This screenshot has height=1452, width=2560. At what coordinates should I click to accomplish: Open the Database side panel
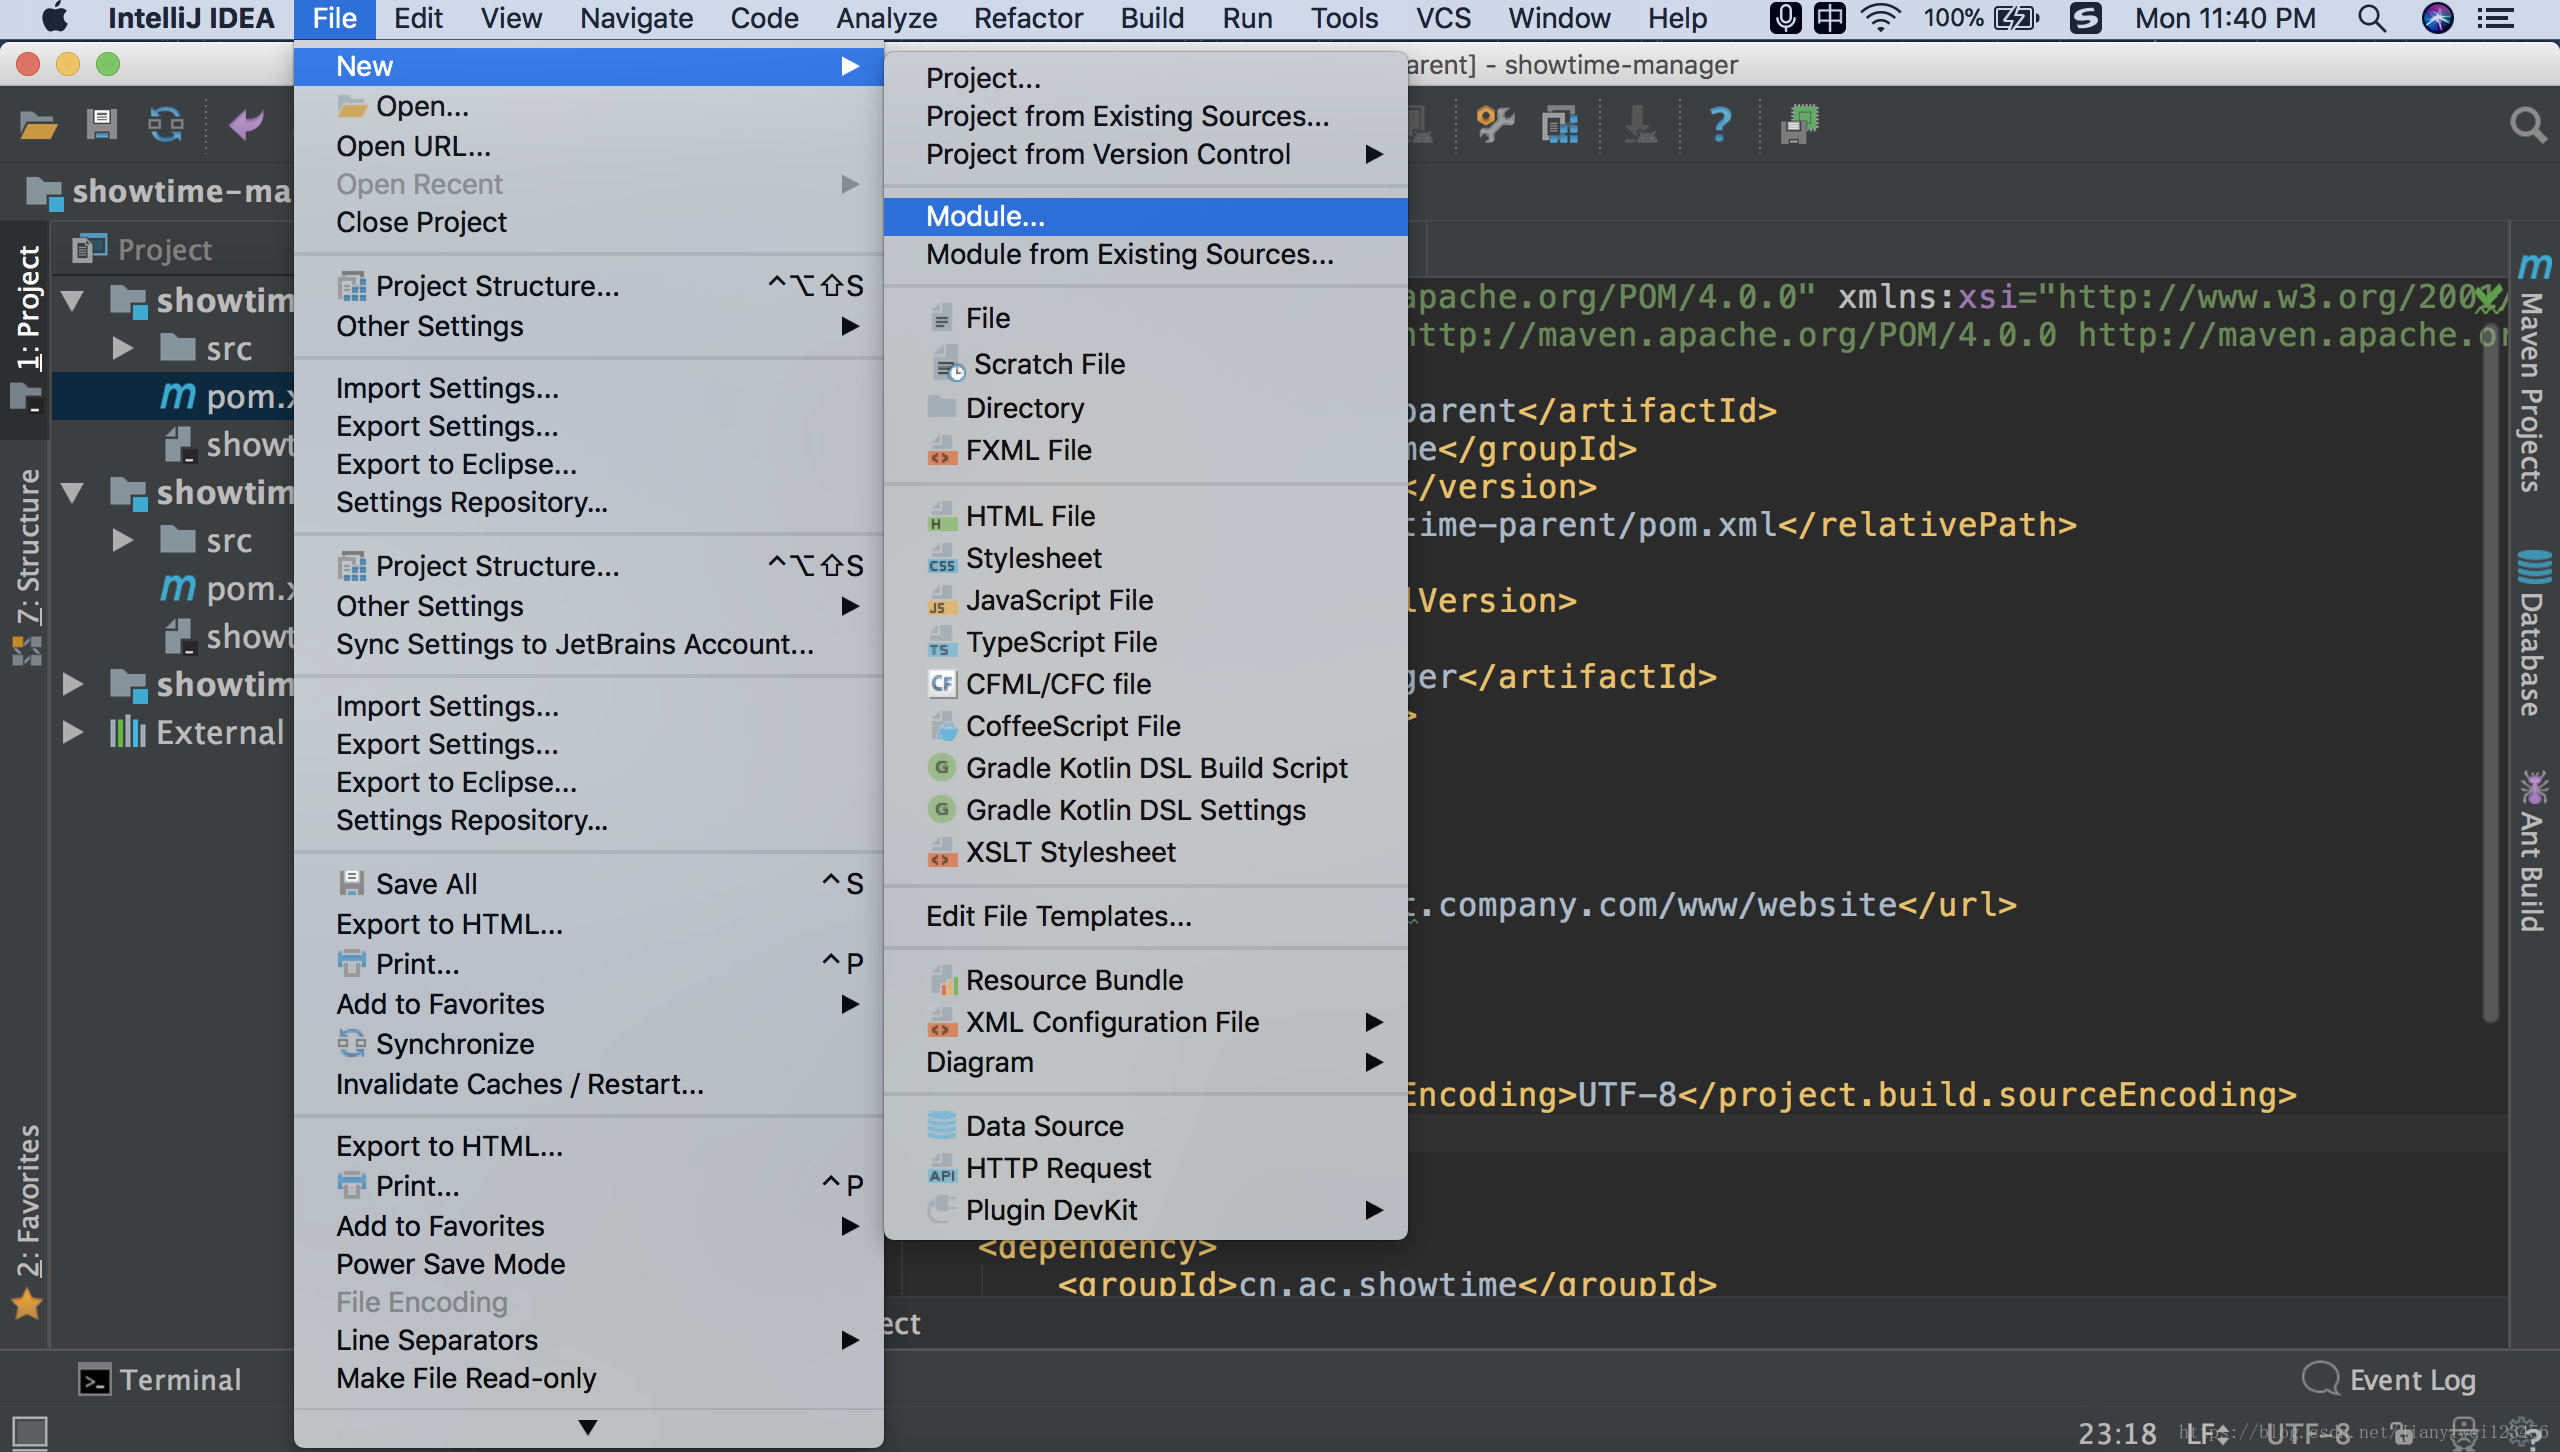coord(2532,632)
